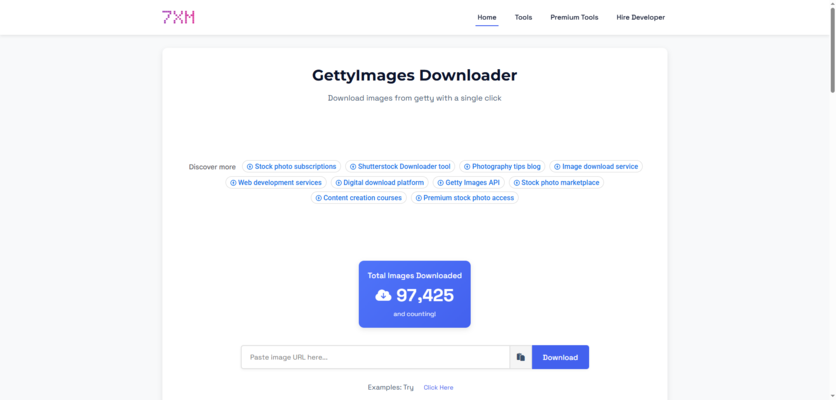
Task: Open the Tools nav item
Action: tap(523, 18)
